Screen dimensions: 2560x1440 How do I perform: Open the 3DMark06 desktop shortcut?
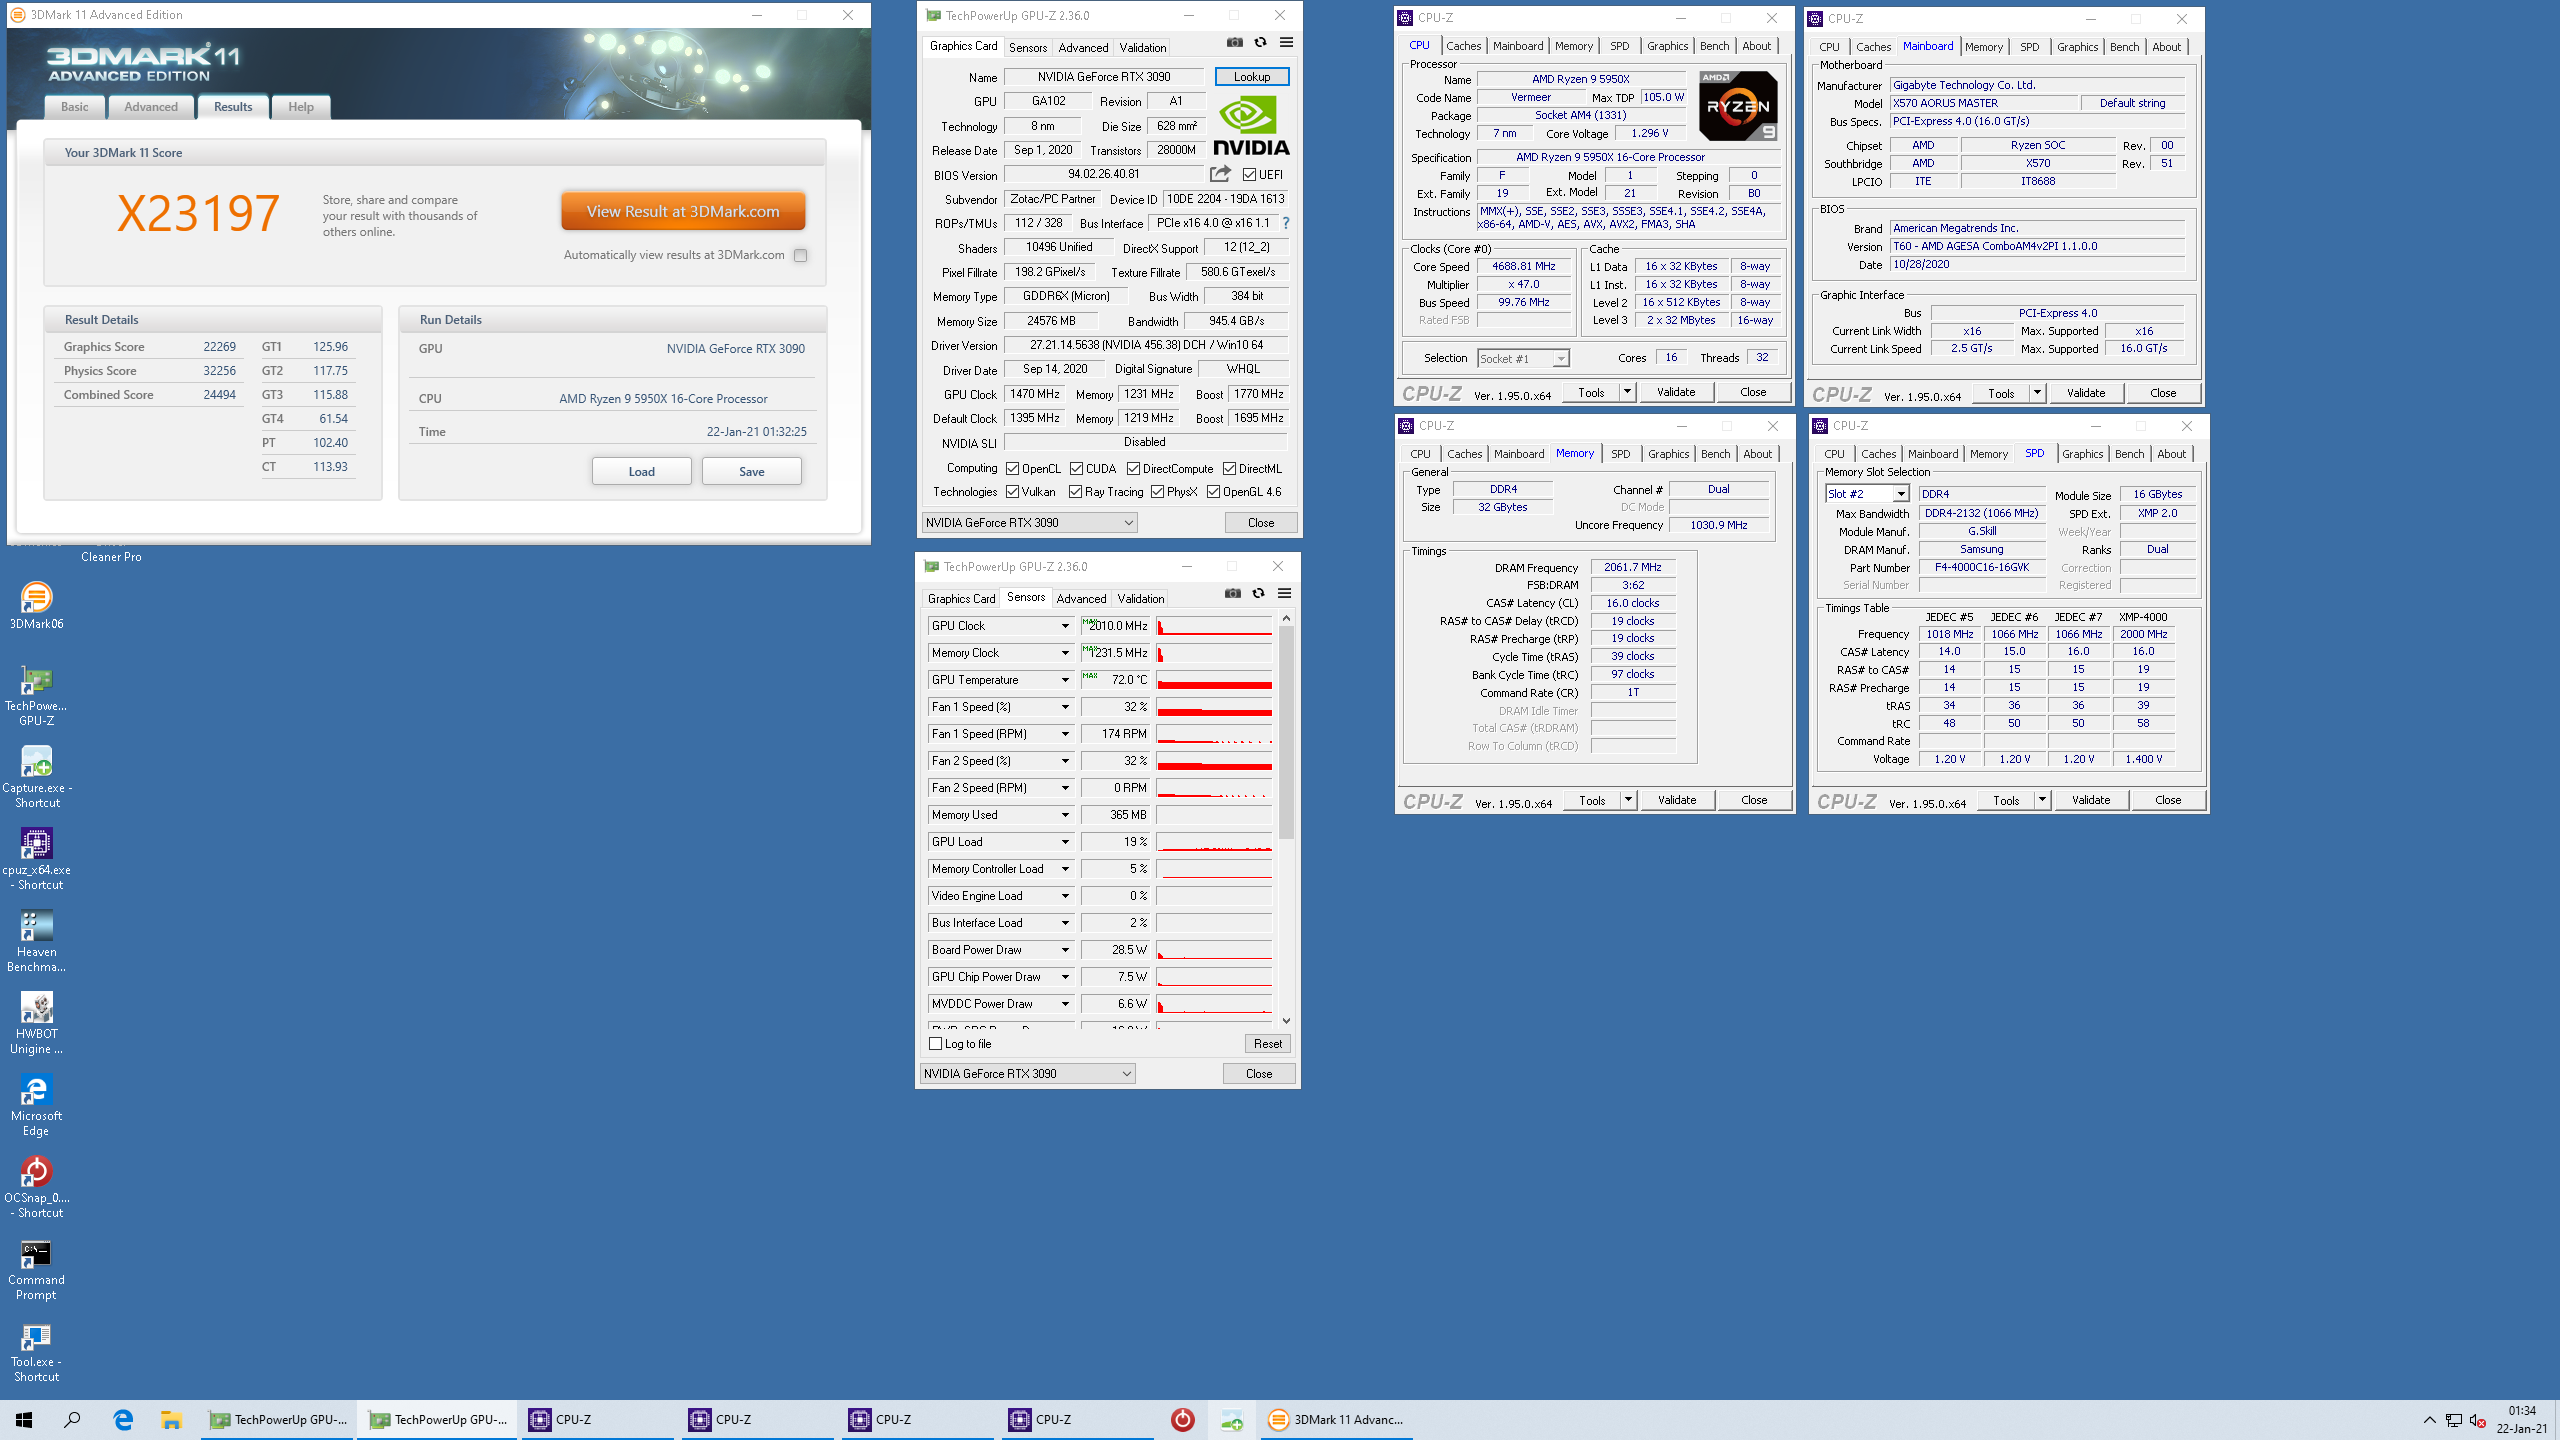coord(36,606)
